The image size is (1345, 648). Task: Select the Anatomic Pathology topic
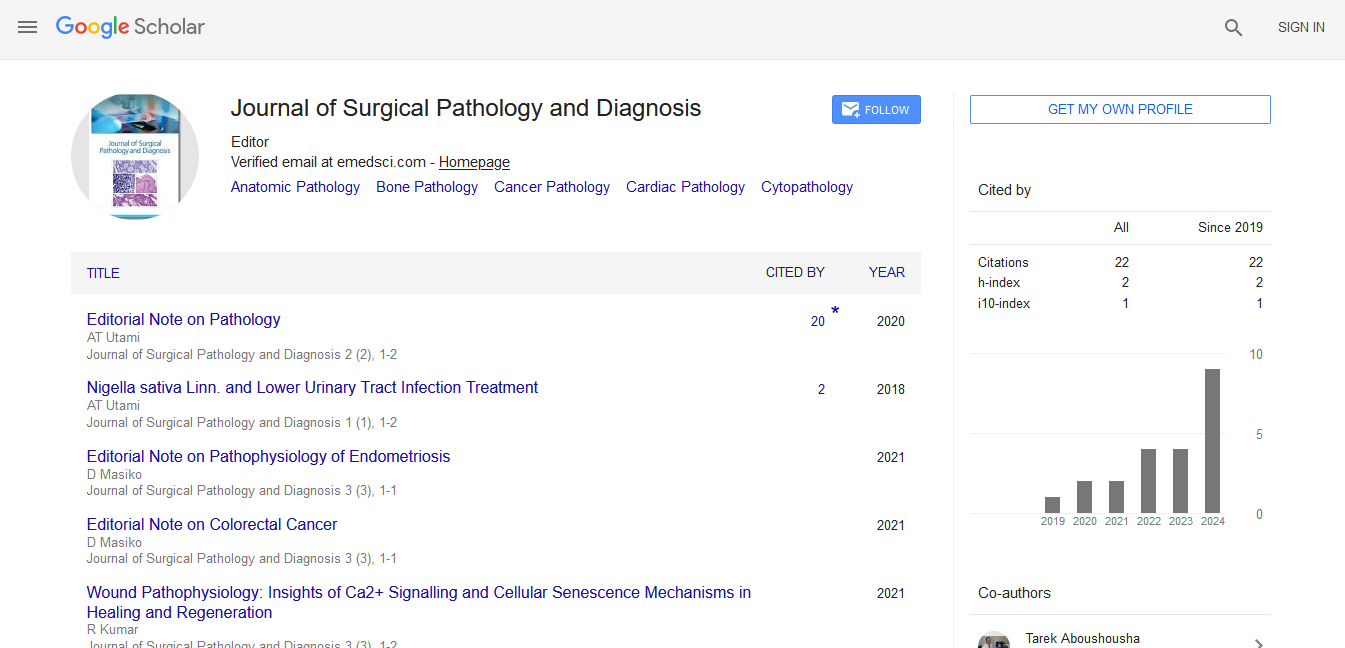point(295,187)
